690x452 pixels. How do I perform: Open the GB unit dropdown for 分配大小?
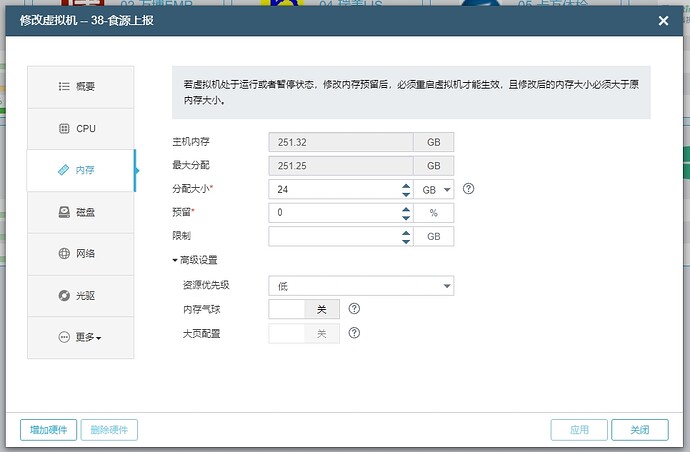pyautogui.click(x=436, y=189)
